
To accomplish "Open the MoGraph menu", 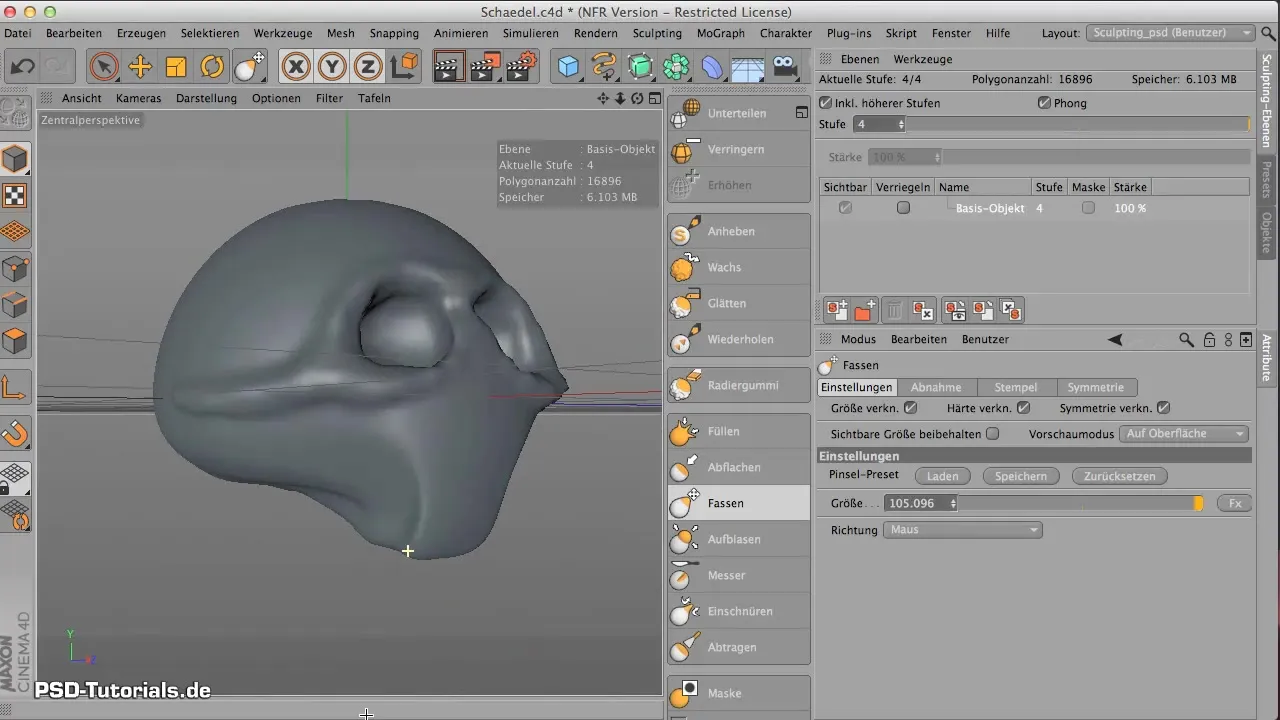I will click(720, 33).
